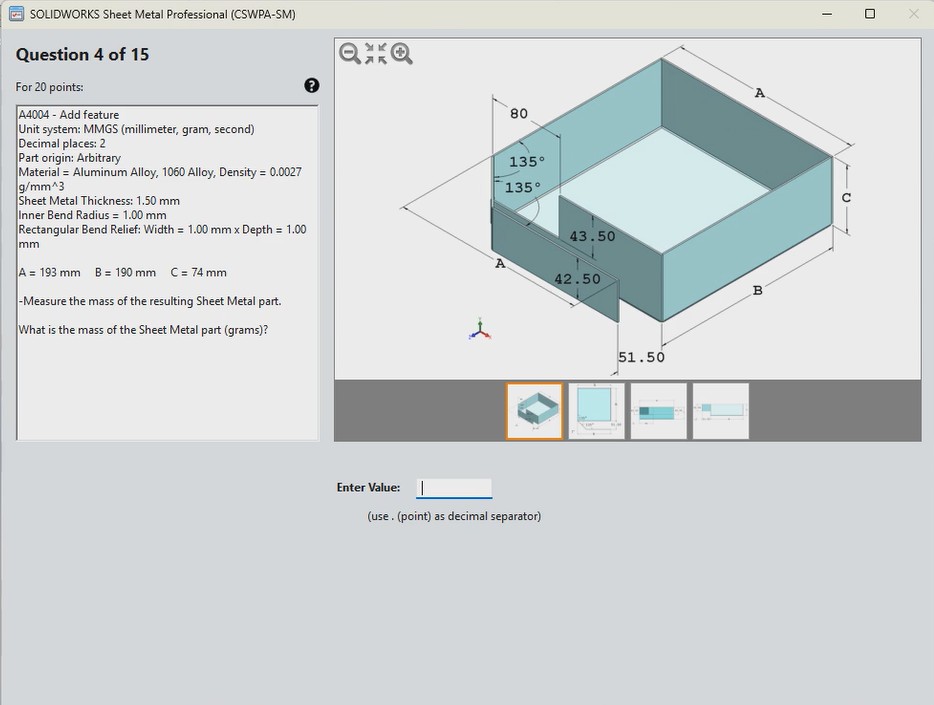Click the 'Sheet Metal Thickness: 1.50 mm' line

99,201
